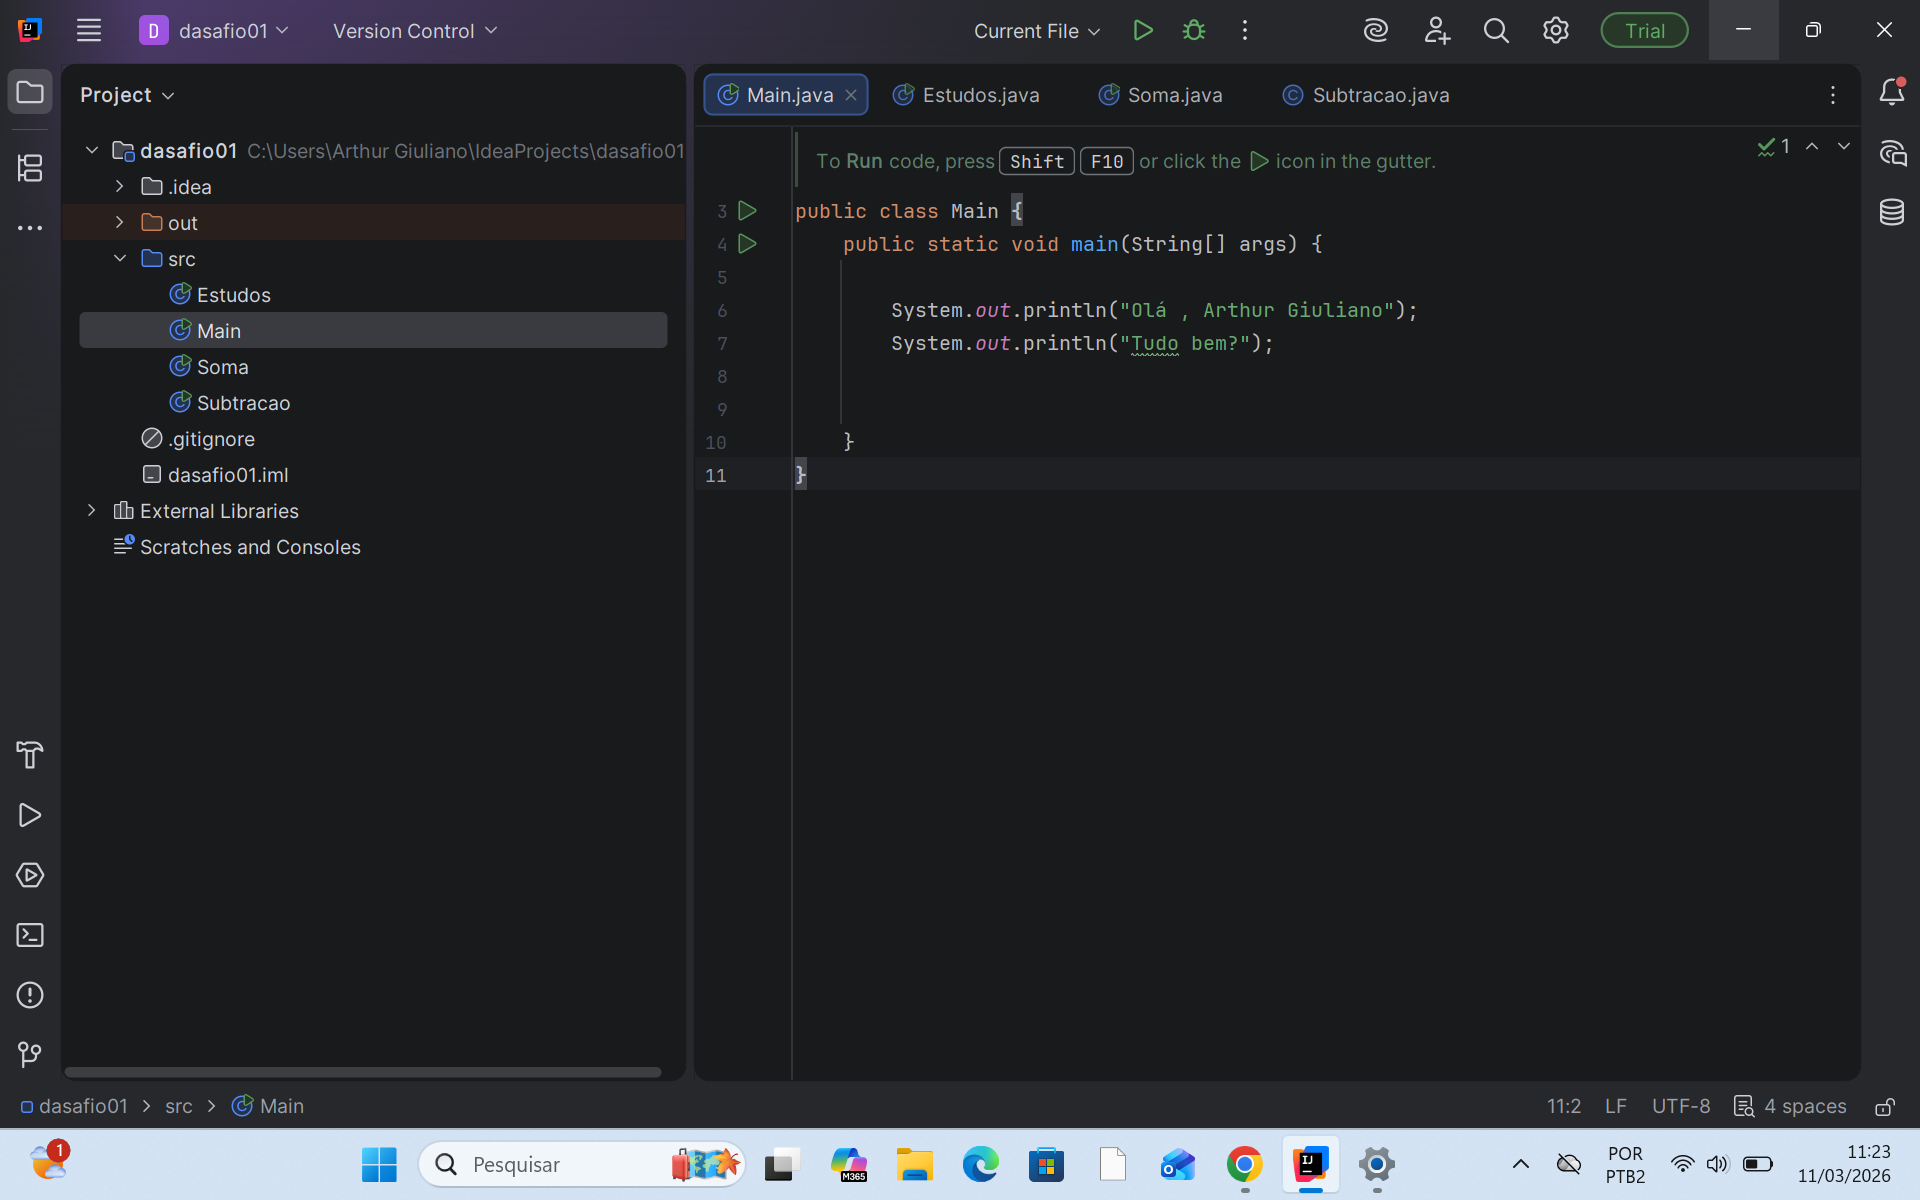1920x1200 pixels.
Task: Switch to the Soma.java tab
Action: [1161, 95]
